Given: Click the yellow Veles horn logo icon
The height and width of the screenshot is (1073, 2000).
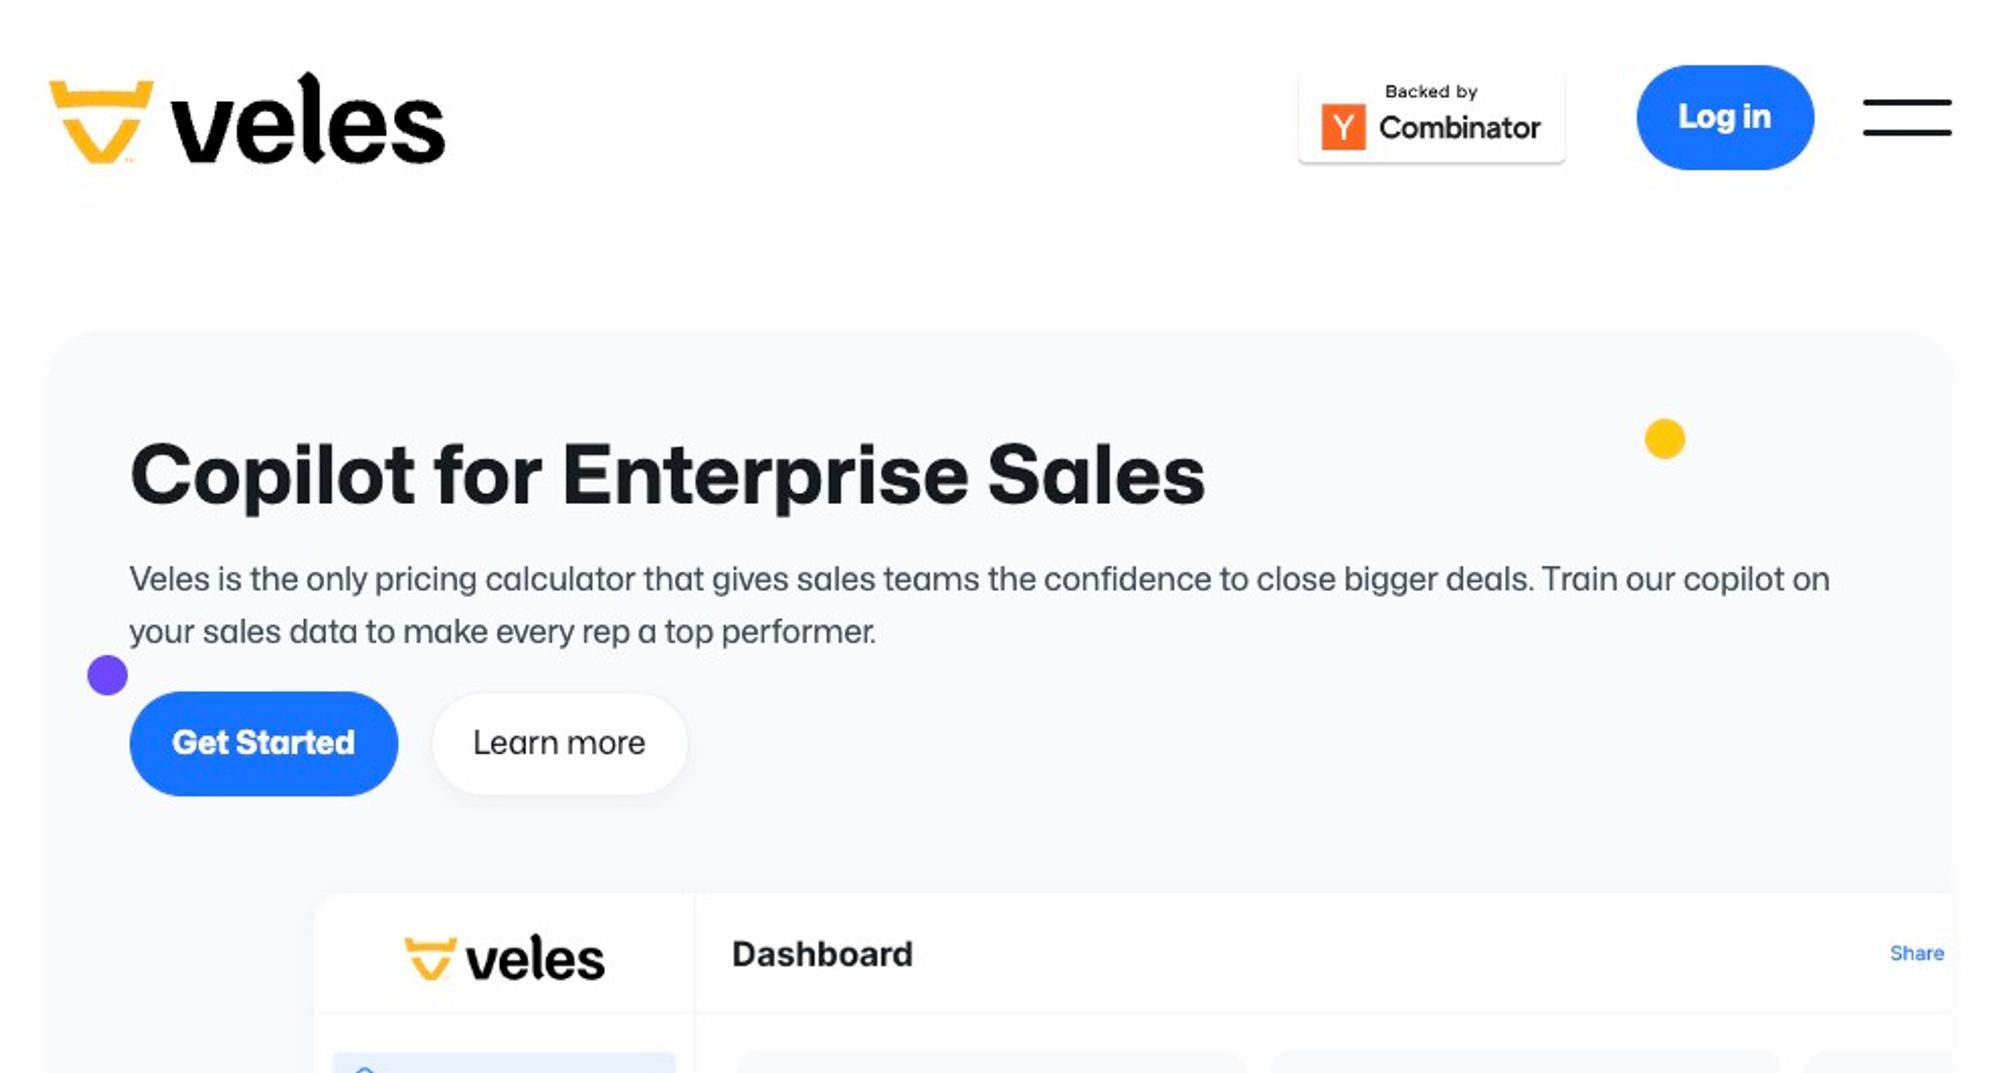Looking at the screenshot, I should (x=101, y=121).
